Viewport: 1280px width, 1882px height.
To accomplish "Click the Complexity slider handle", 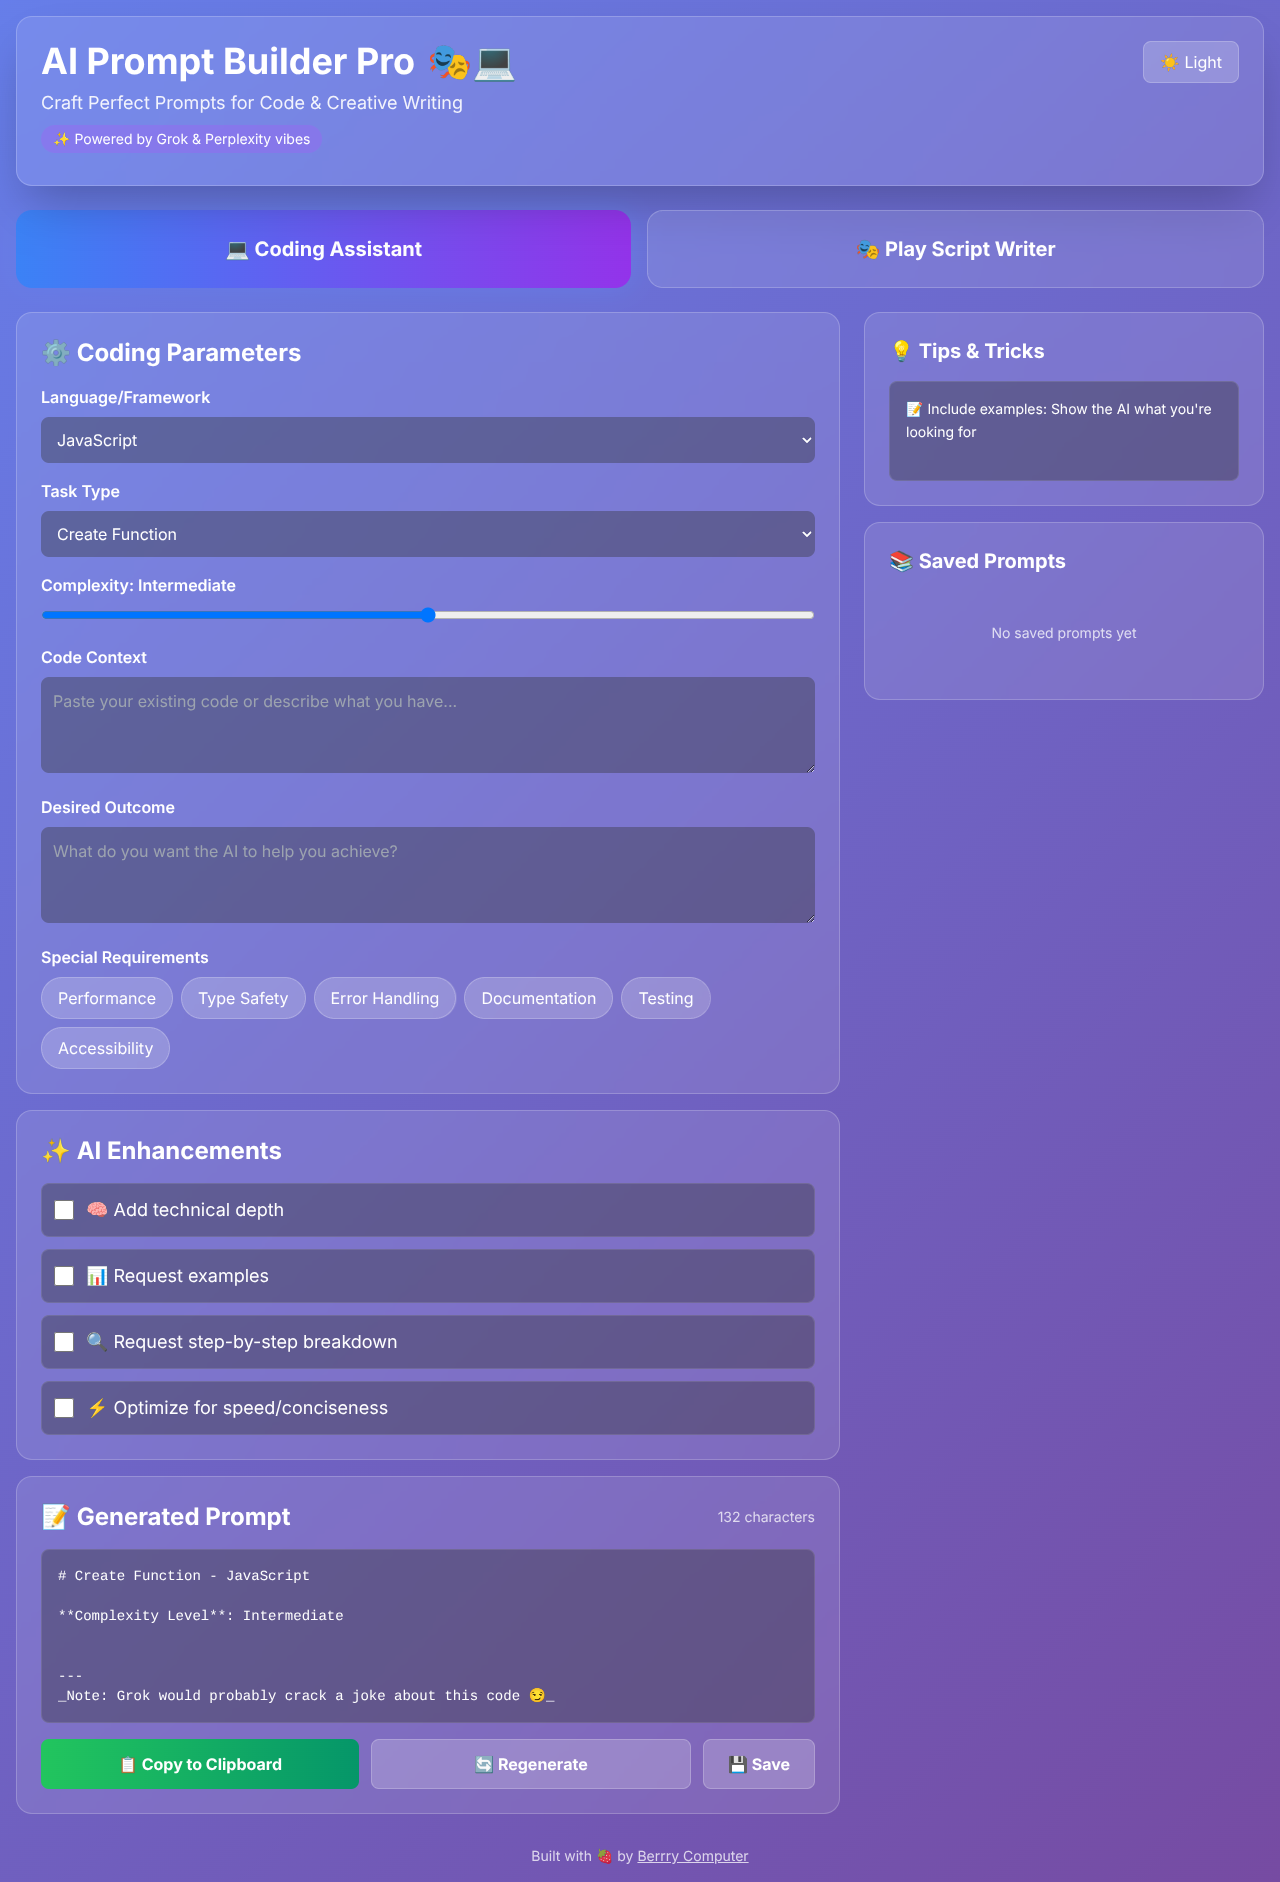I will point(428,615).
